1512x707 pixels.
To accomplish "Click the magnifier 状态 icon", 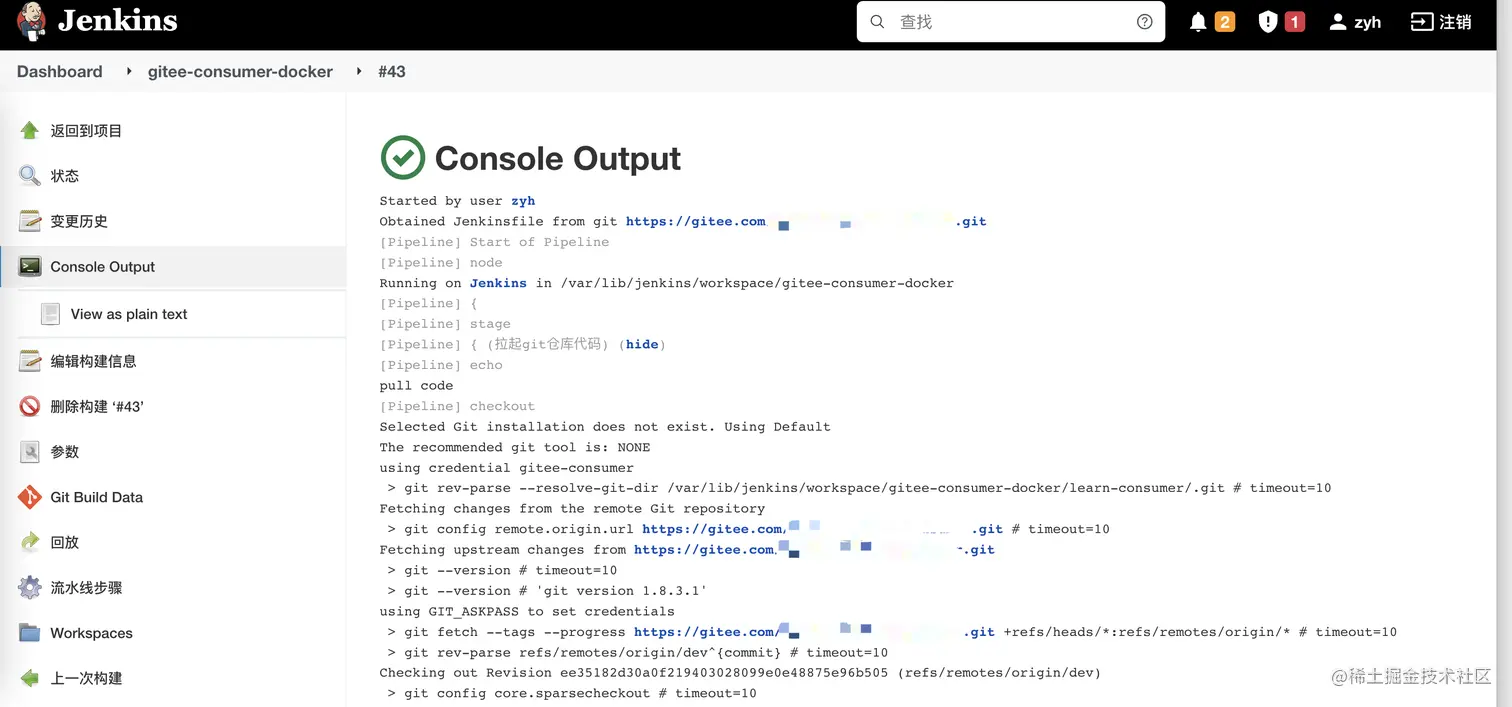I will [30, 176].
